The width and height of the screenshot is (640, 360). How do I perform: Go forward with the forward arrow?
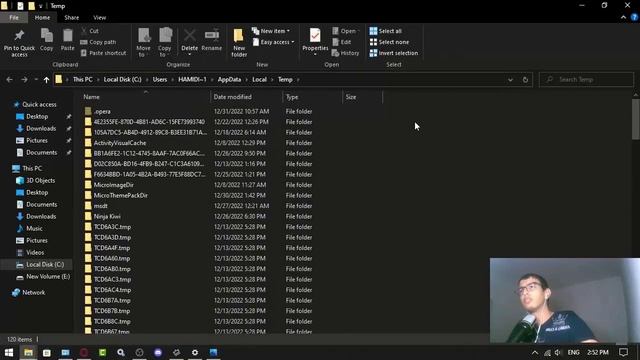[x=24, y=80]
